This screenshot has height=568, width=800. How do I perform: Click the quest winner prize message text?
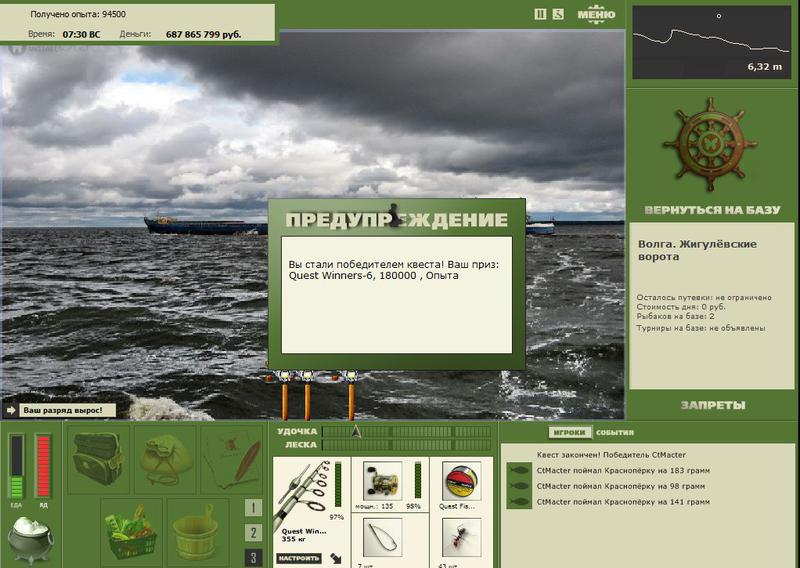point(394,270)
